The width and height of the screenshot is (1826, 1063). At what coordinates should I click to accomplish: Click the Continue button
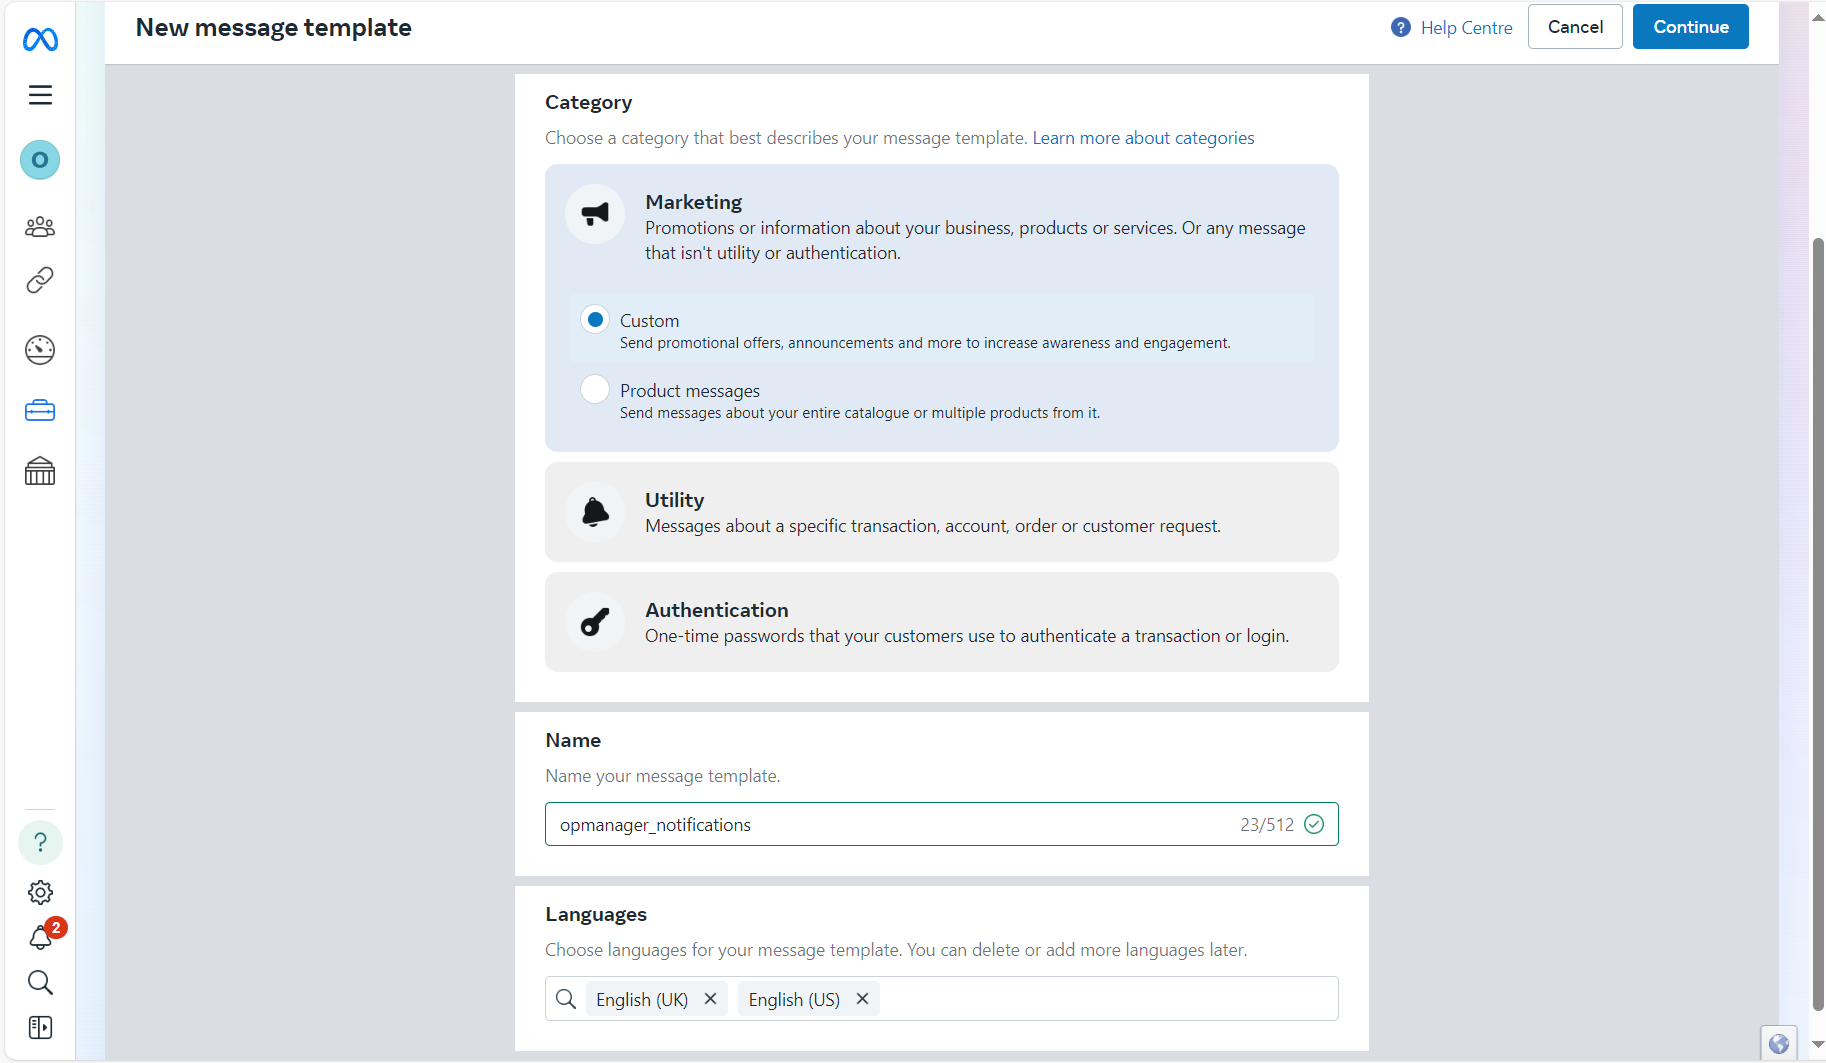tap(1690, 27)
